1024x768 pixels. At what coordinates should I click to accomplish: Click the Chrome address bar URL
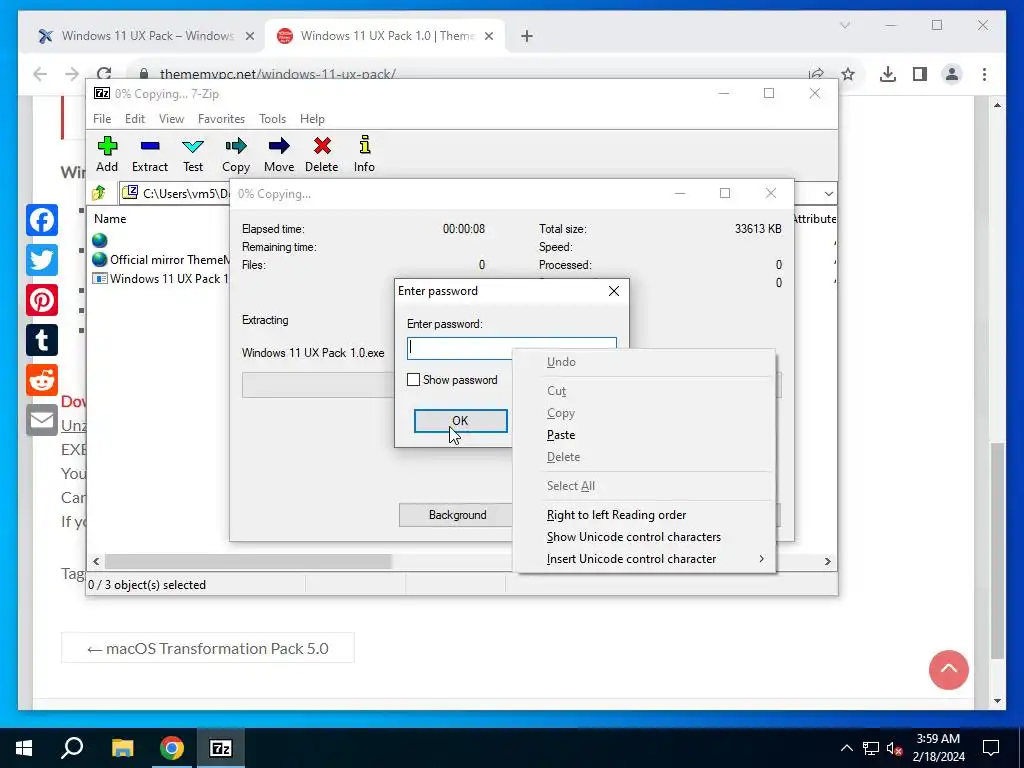[278, 74]
